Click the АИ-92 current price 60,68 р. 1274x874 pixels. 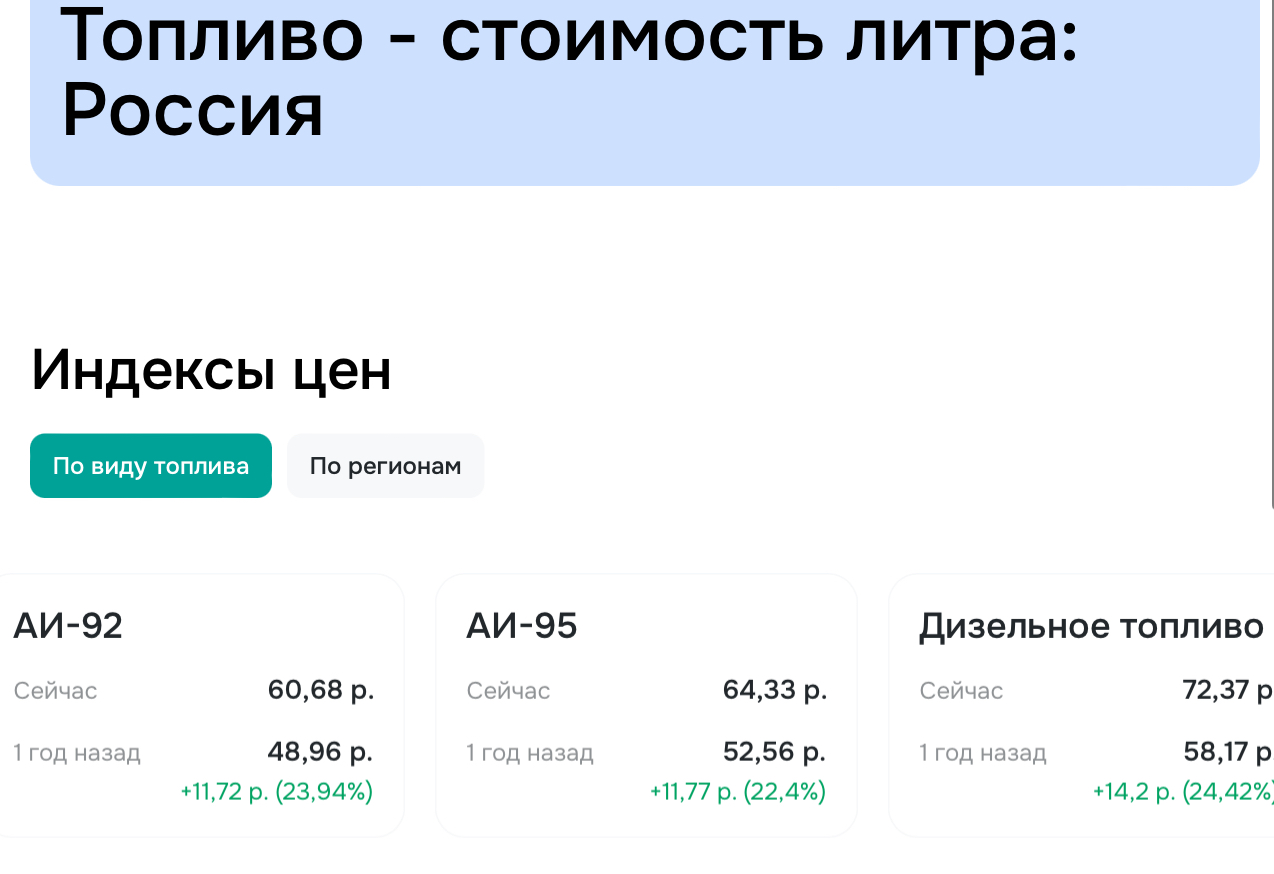pos(320,690)
